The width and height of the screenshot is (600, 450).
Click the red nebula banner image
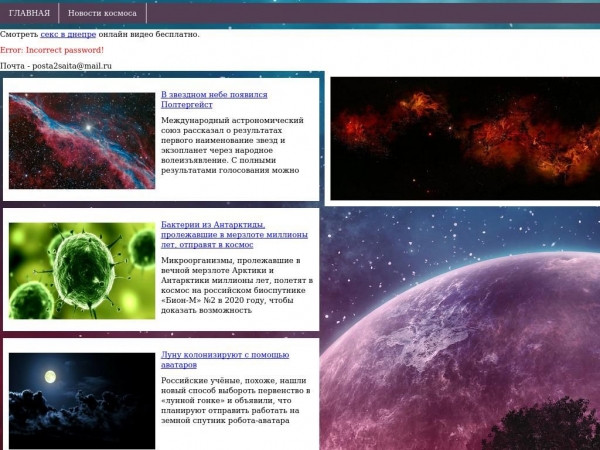(x=465, y=138)
